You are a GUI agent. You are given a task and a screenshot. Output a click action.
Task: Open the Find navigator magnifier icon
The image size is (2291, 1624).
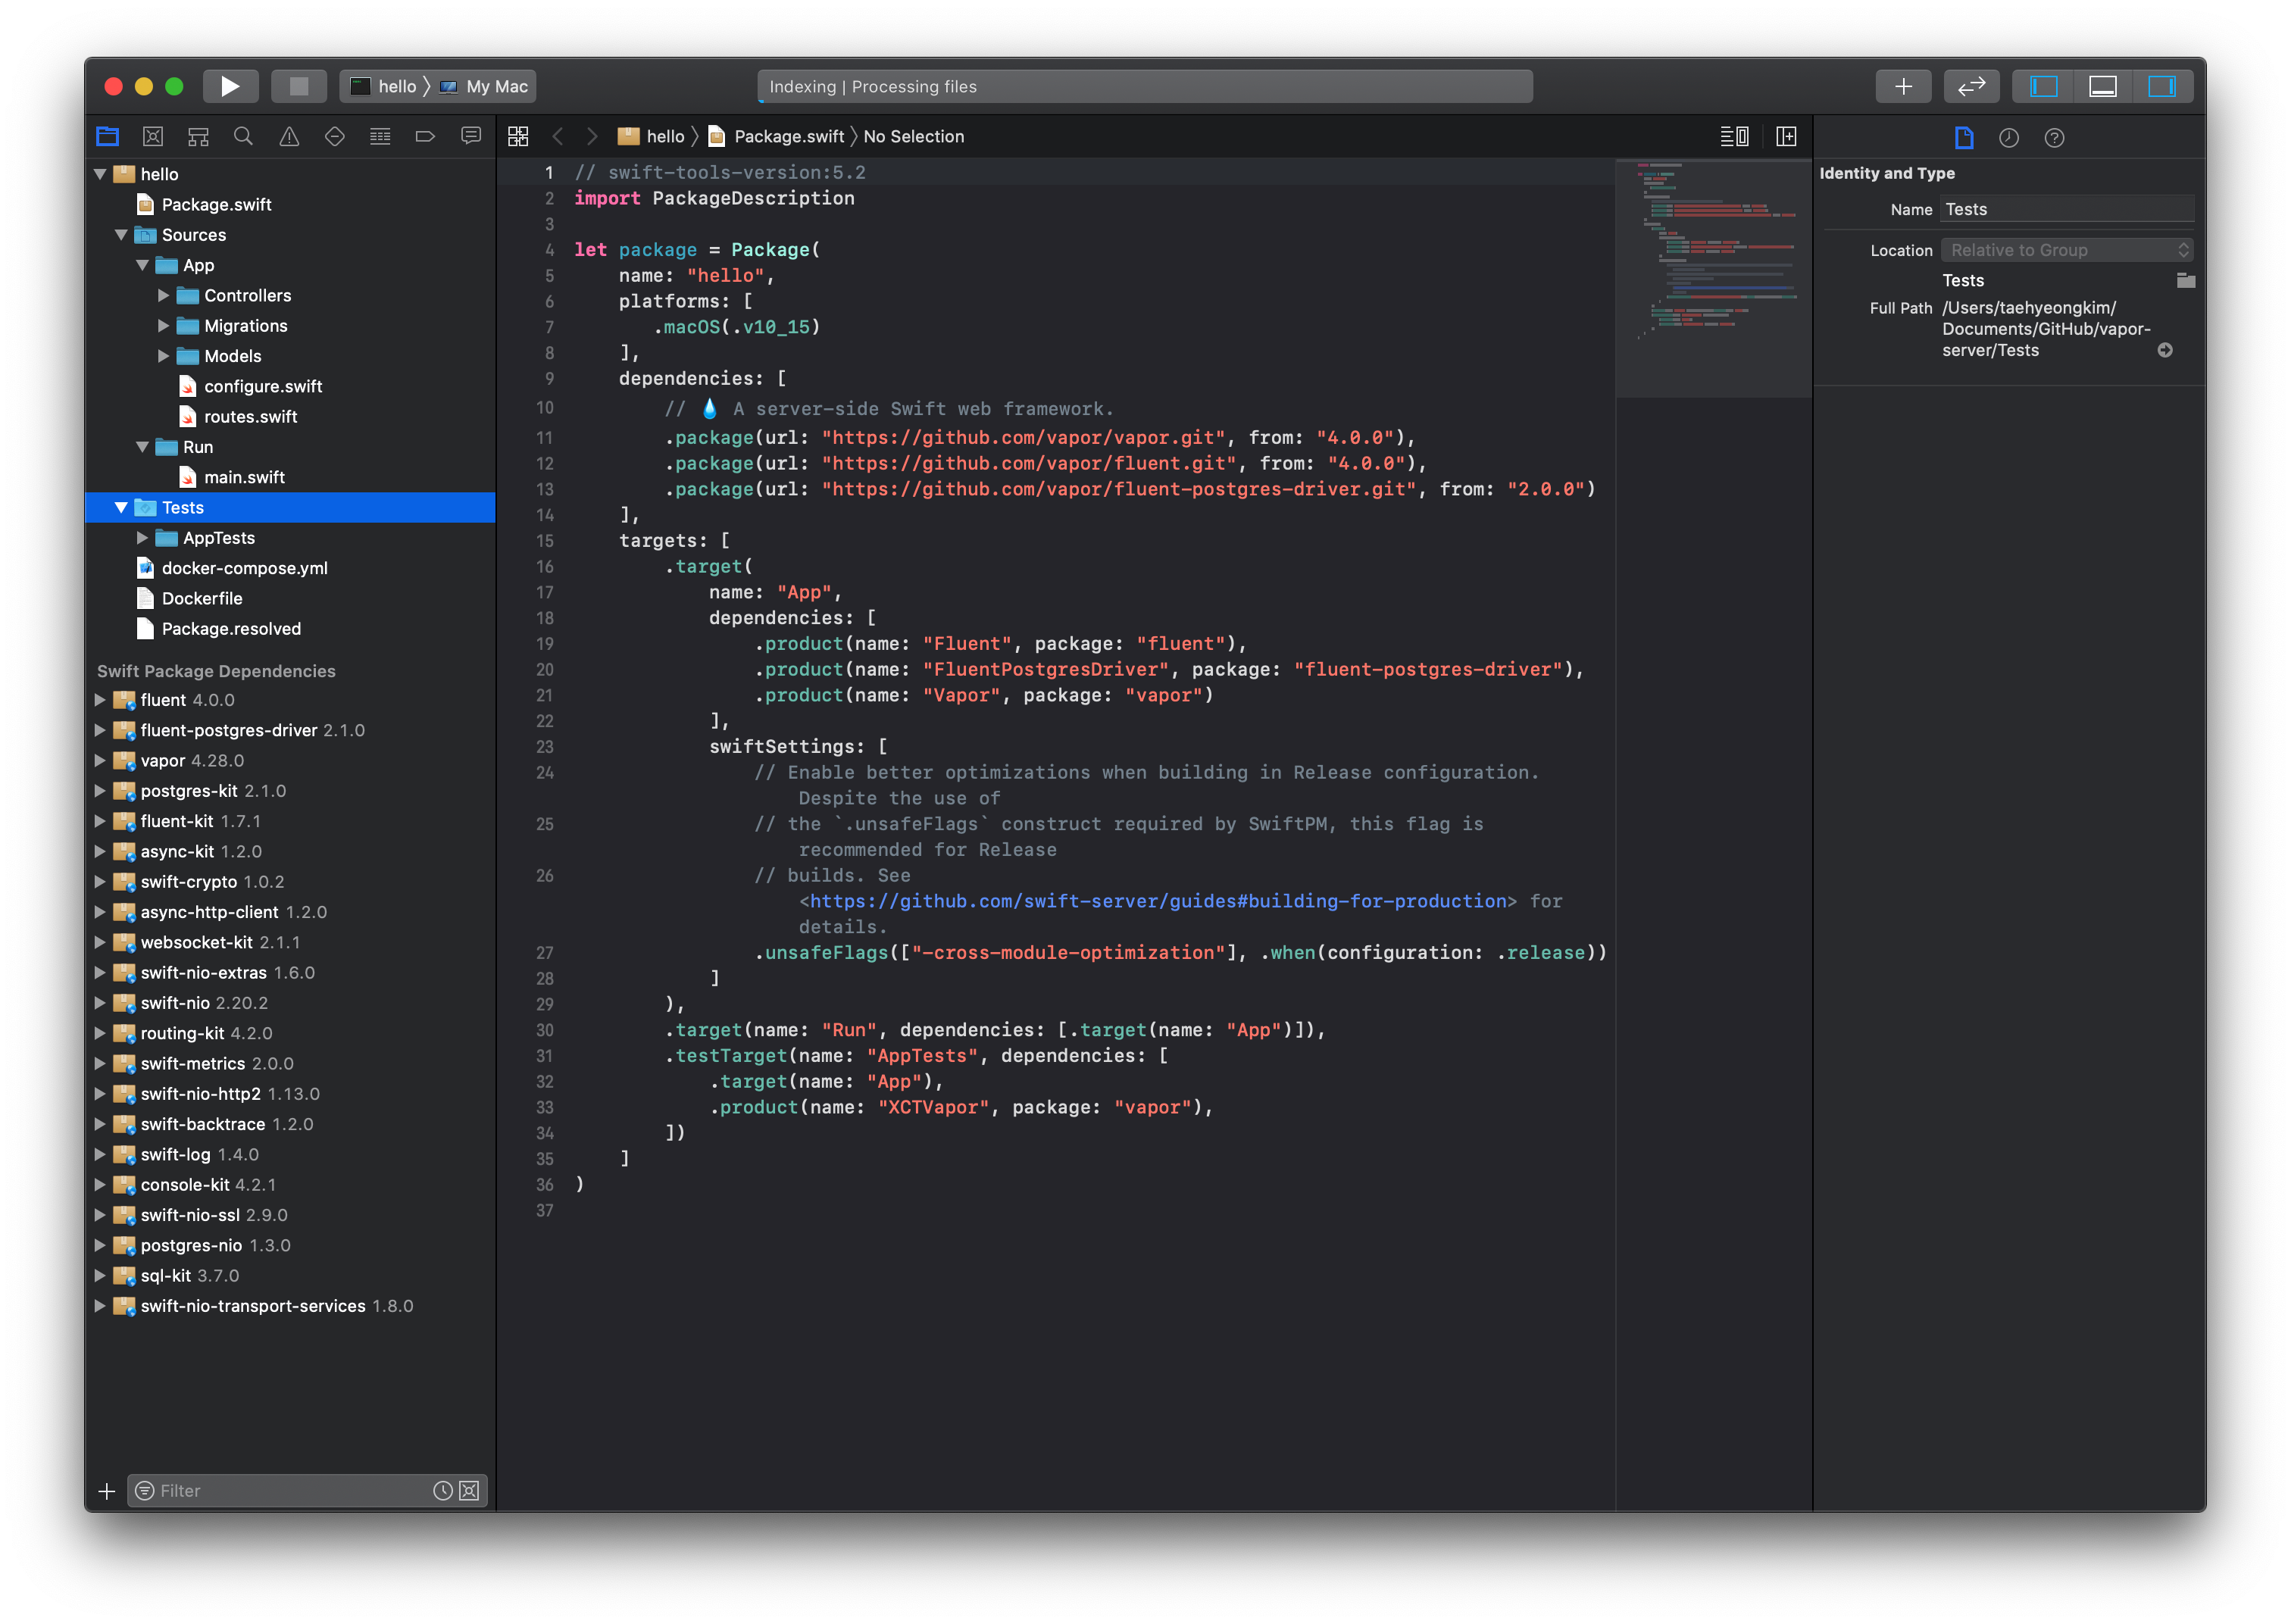pyautogui.click(x=243, y=136)
